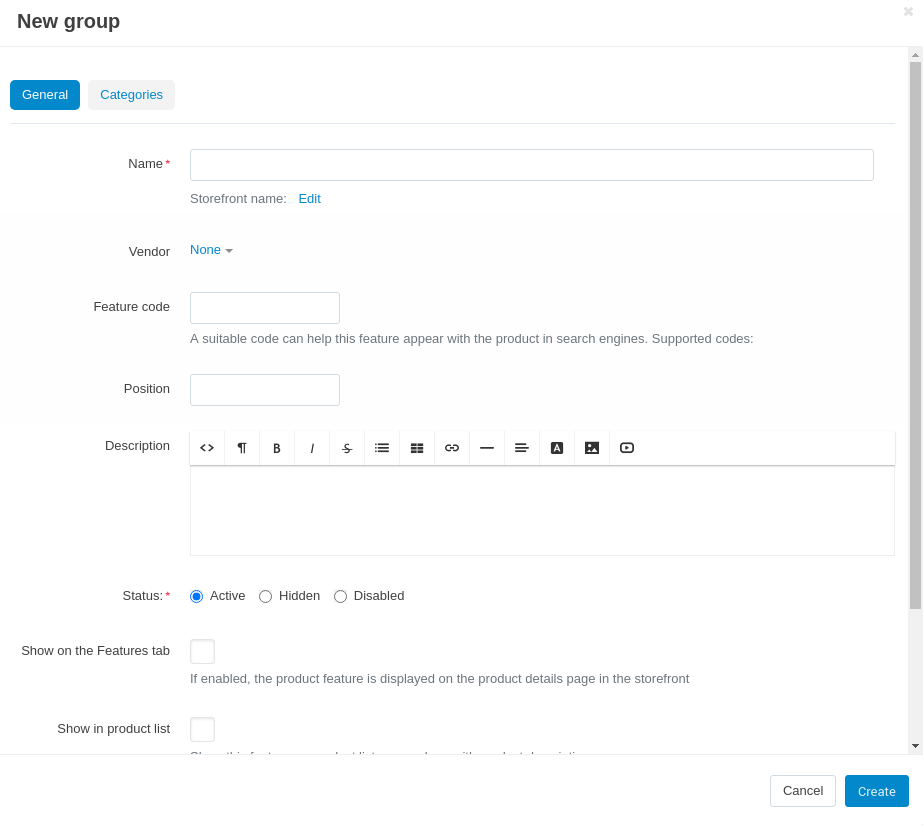Enable Show on the Features tab
This screenshot has width=923, height=825.
click(x=202, y=651)
